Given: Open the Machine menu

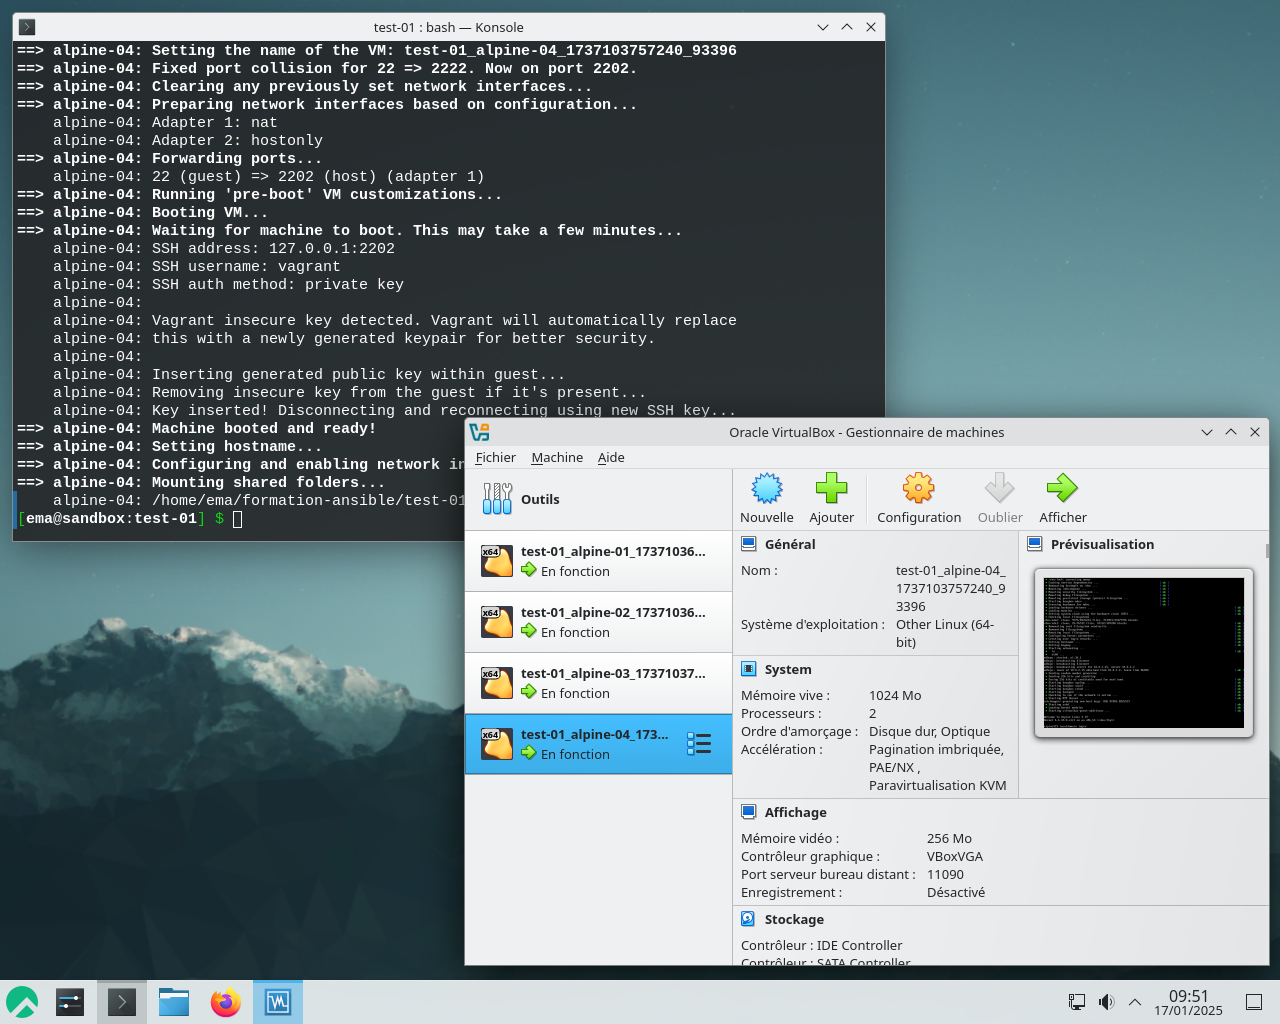Looking at the screenshot, I should click(556, 457).
